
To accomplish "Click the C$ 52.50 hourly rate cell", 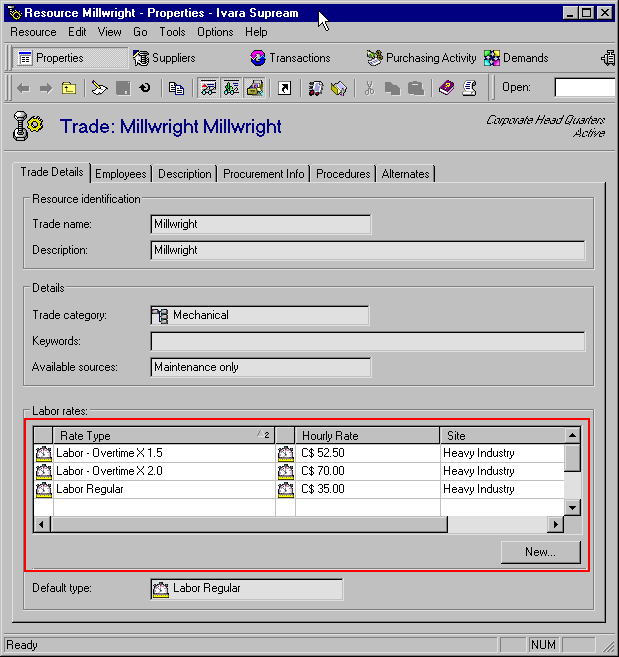I will click(368, 453).
